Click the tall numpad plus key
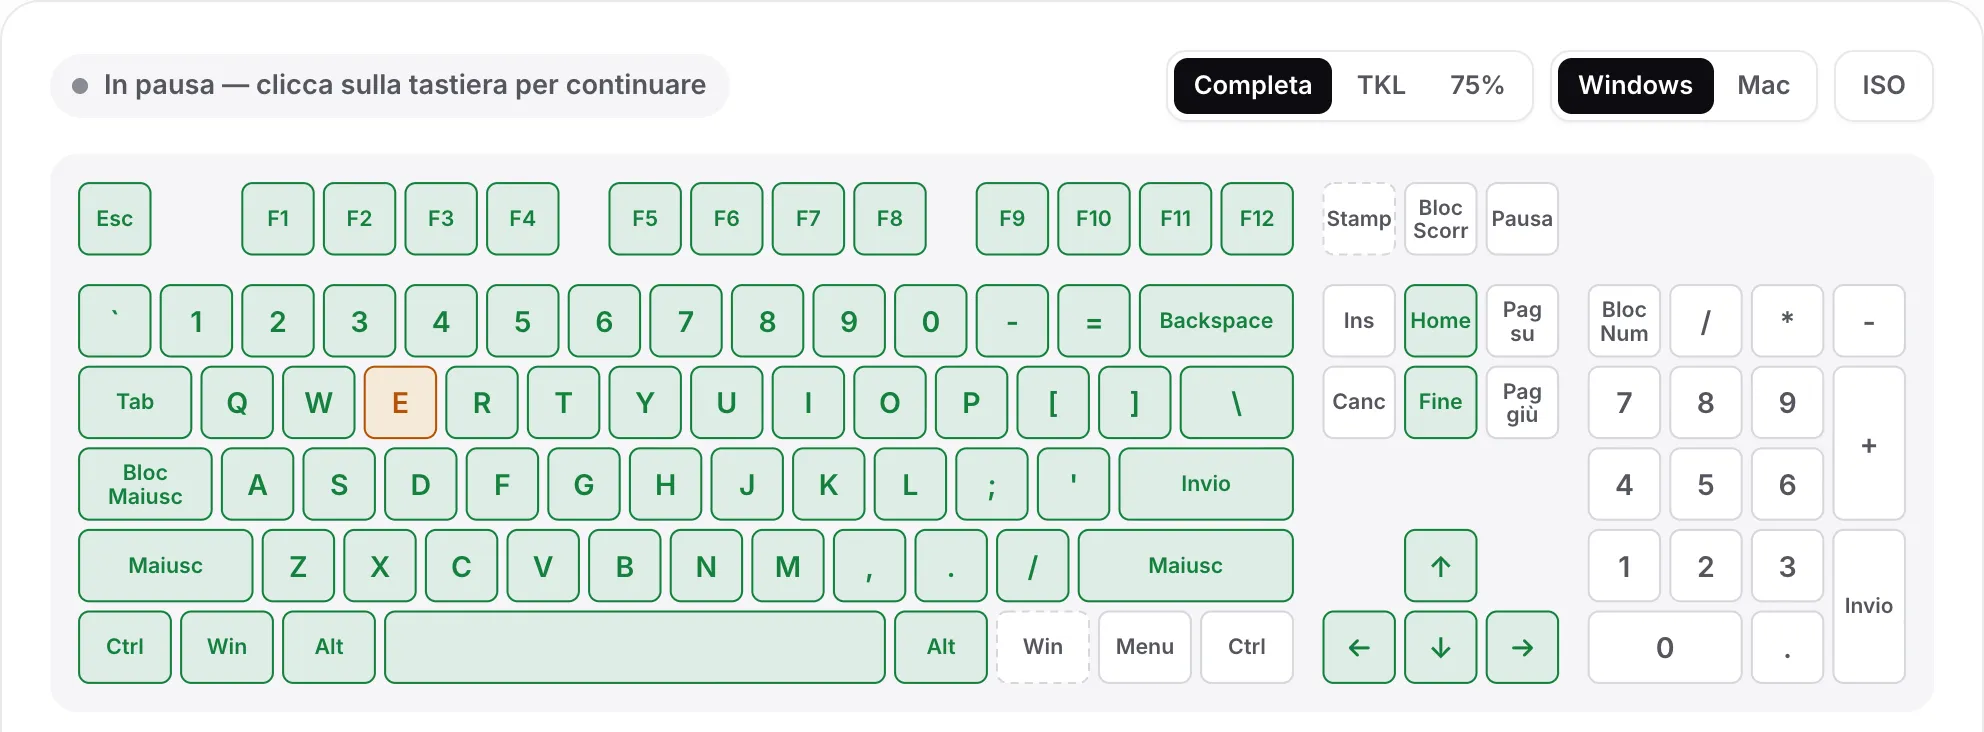Image resolution: width=1984 pixels, height=732 pixels. (x=1868, y=443)
